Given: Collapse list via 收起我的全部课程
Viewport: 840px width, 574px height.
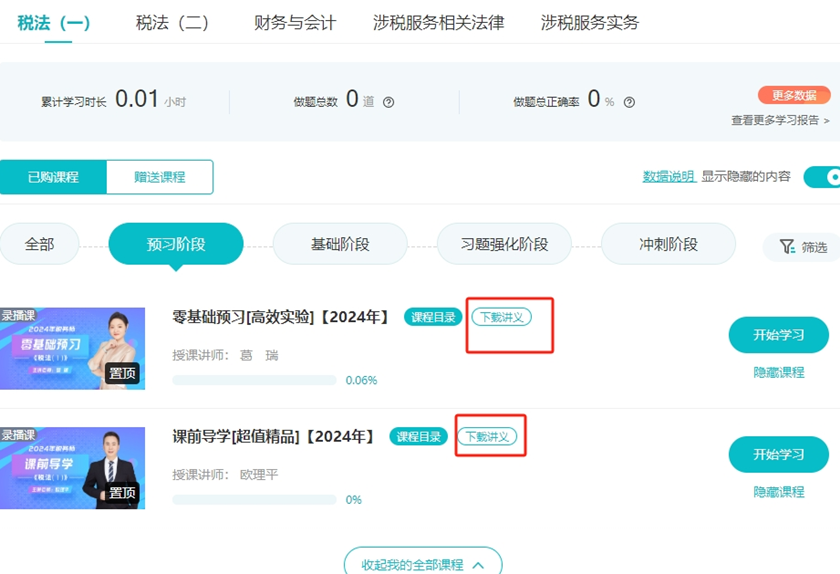Looking at the screenshot, I should [x=423, y=562].
